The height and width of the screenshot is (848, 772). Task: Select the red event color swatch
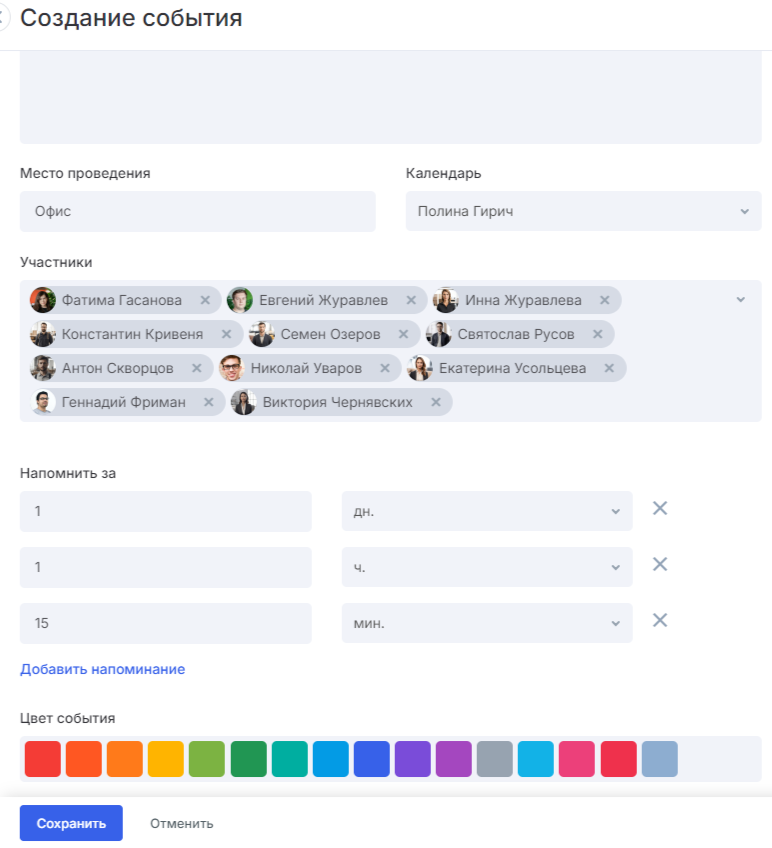click(43, 759)
